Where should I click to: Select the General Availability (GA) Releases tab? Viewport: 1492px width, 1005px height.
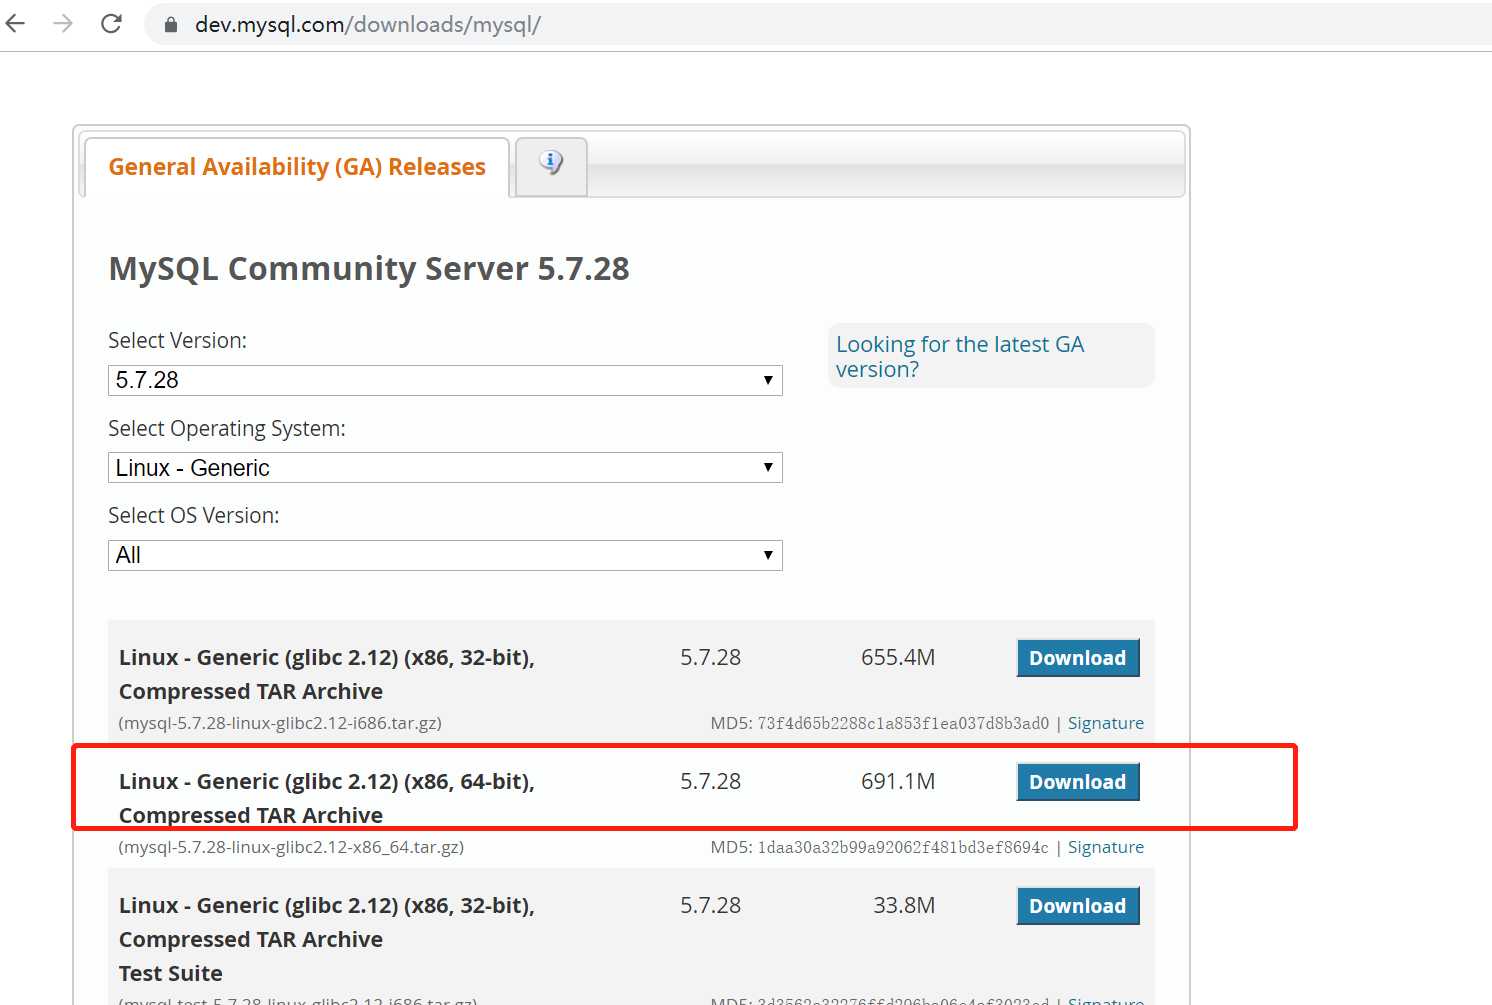click(297, 167)
